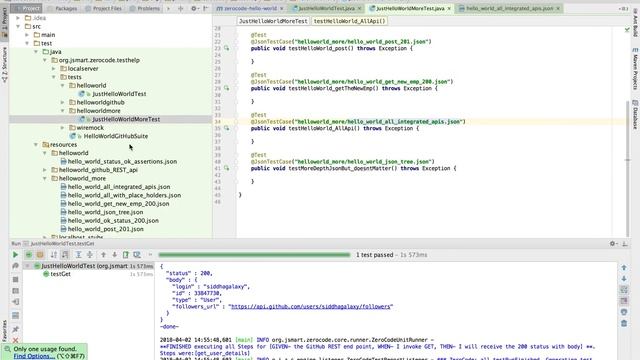Expand the helloworldgithub package

tap(62, 102)
